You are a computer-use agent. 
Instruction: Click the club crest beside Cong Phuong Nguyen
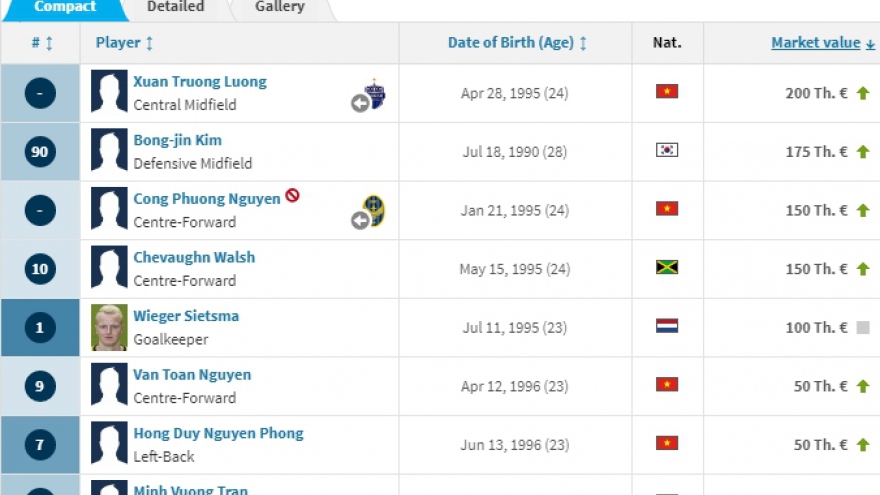coord(375,211)
